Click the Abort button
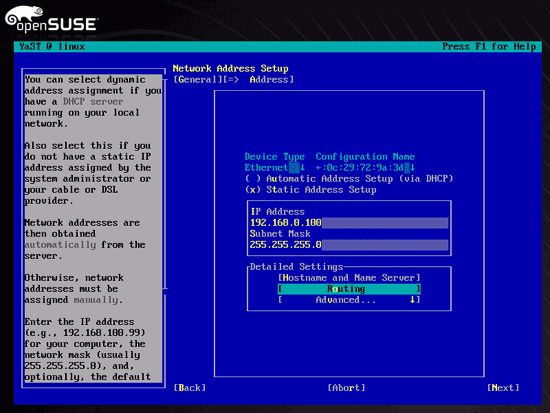 [346, 388]
